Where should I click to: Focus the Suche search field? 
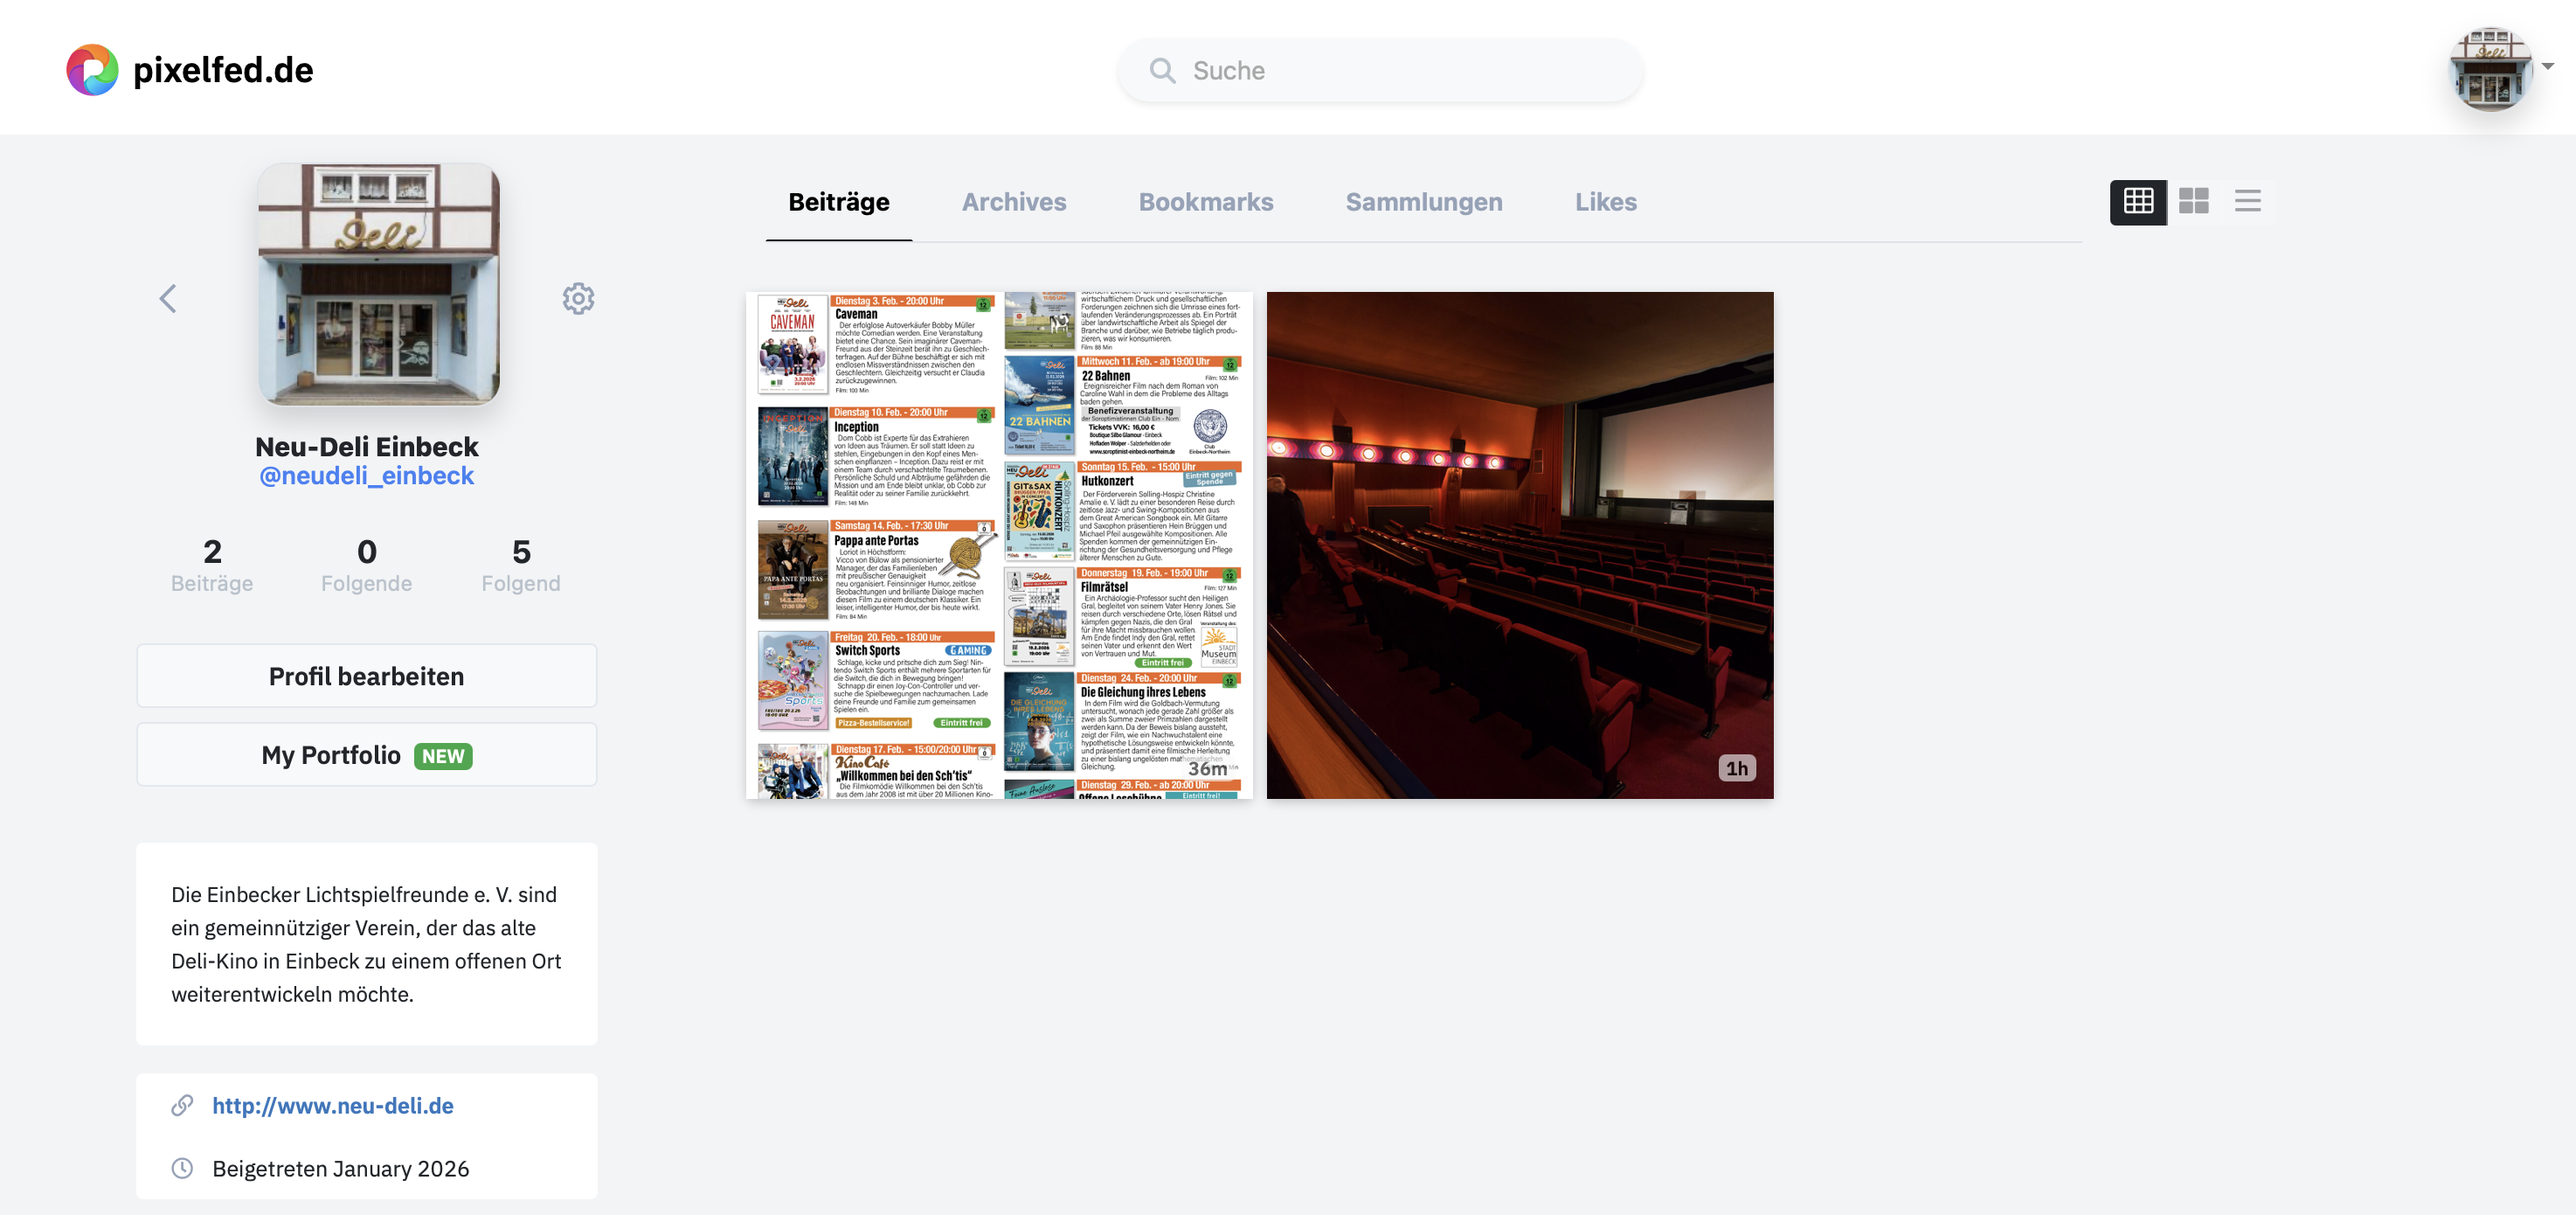pyautogui.click(x=1400, y=70)
